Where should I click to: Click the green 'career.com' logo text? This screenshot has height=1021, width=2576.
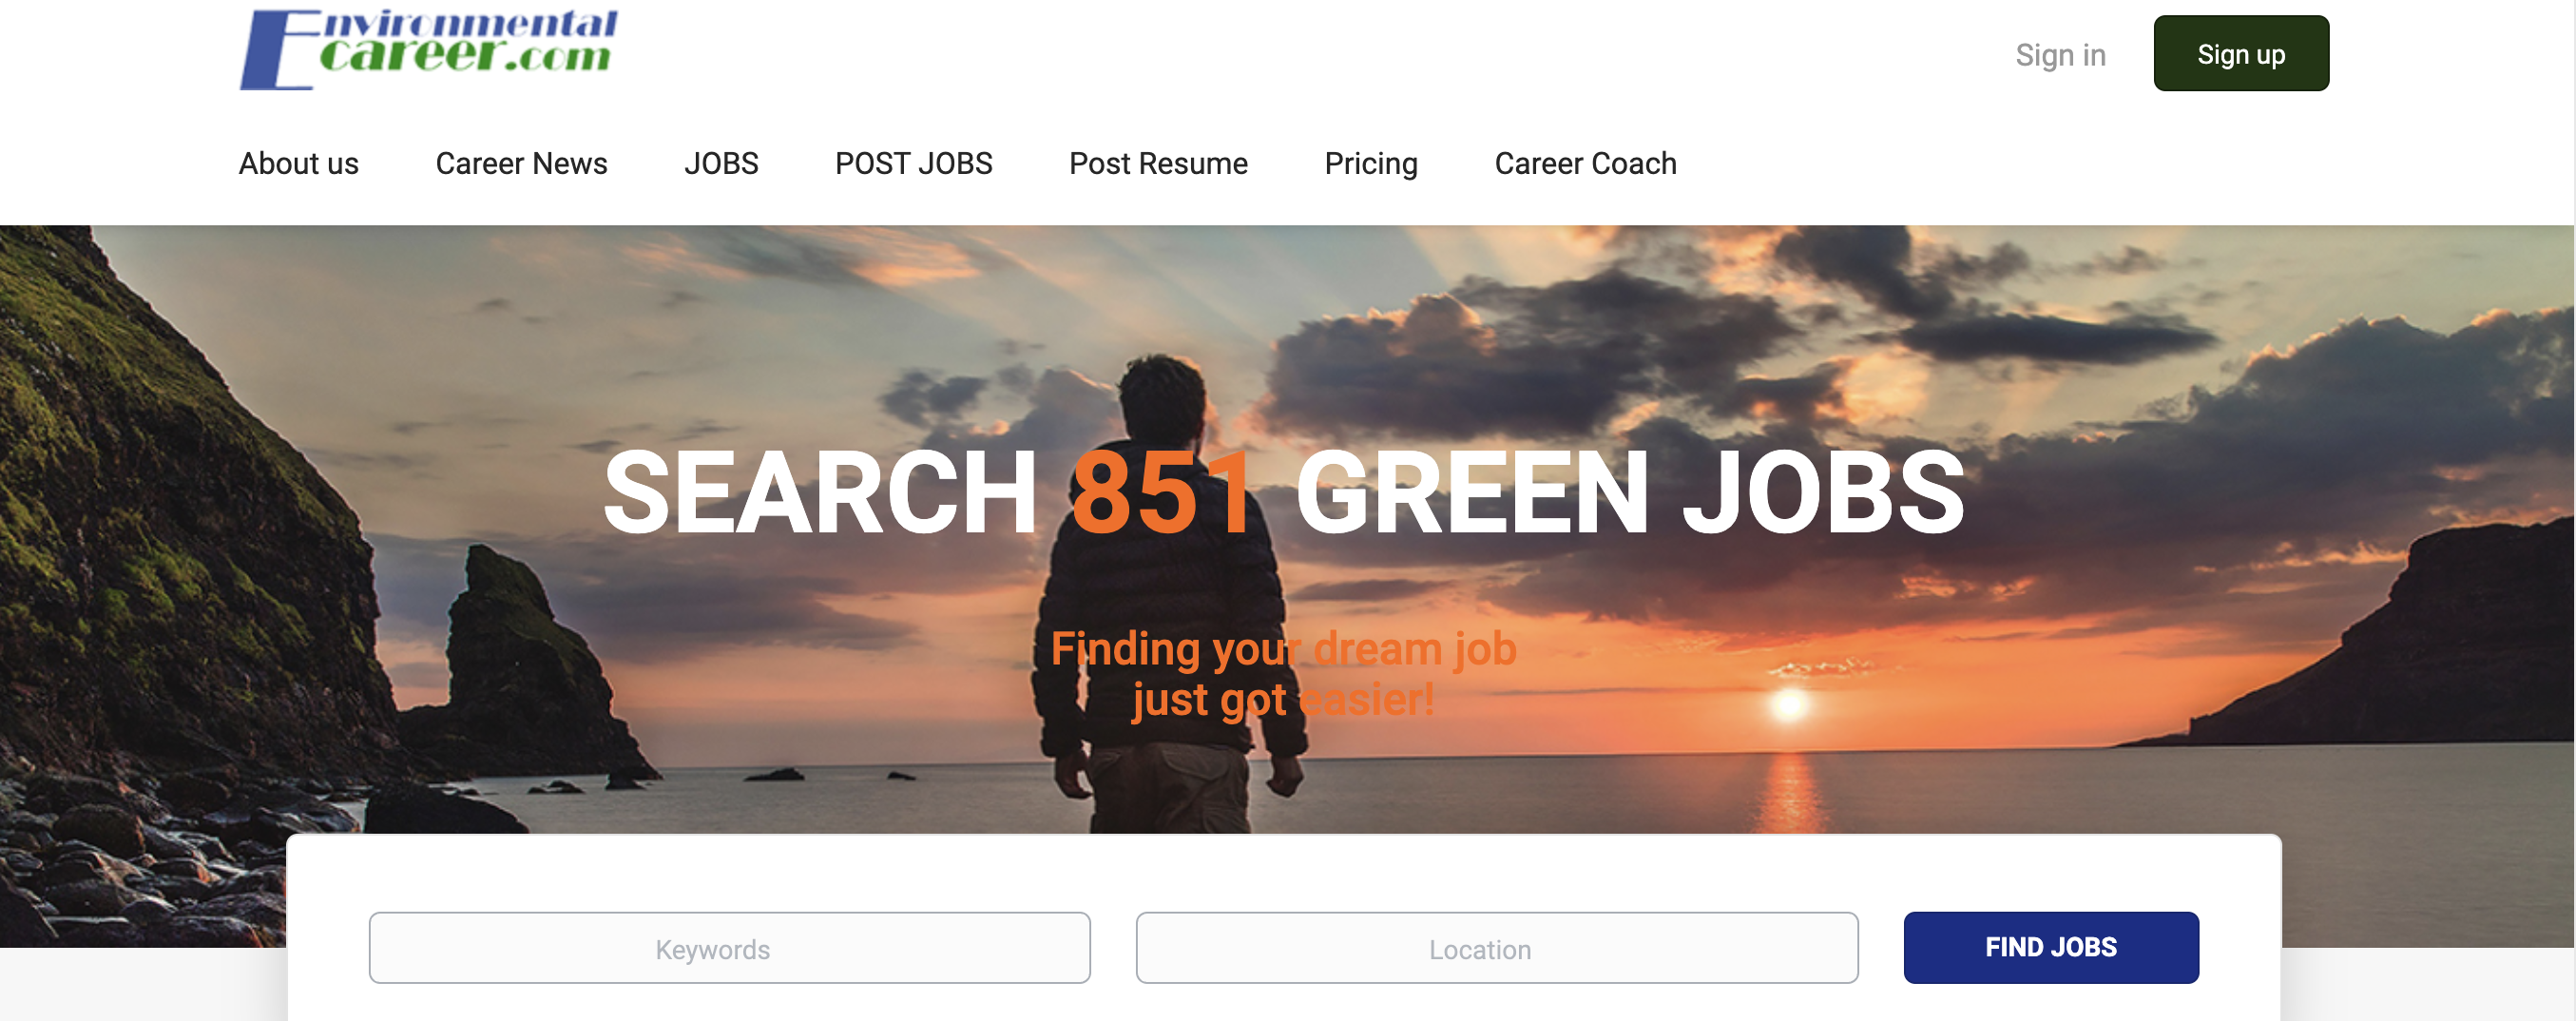[465, 55]
